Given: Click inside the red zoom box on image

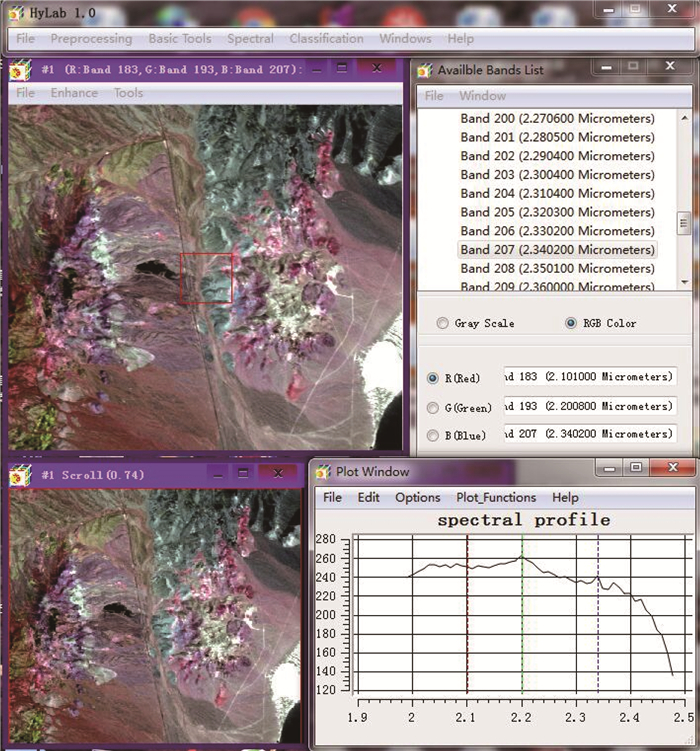Looking at the screenshot, I should click(206, 277).
